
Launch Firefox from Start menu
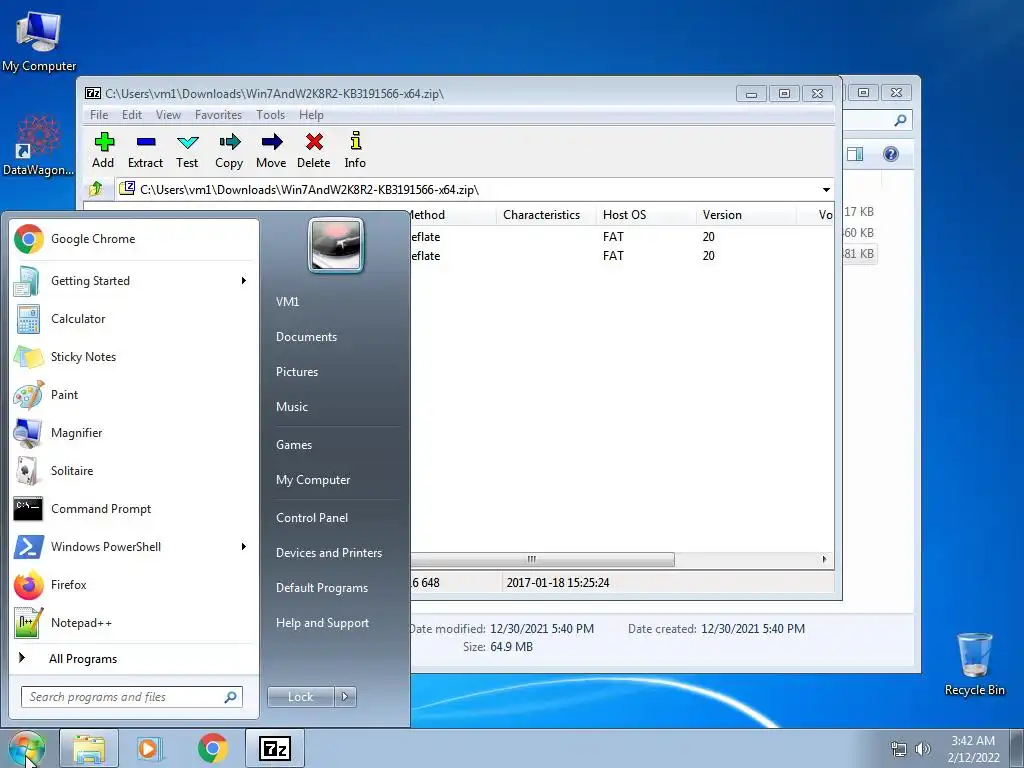[x=134, y=584]
